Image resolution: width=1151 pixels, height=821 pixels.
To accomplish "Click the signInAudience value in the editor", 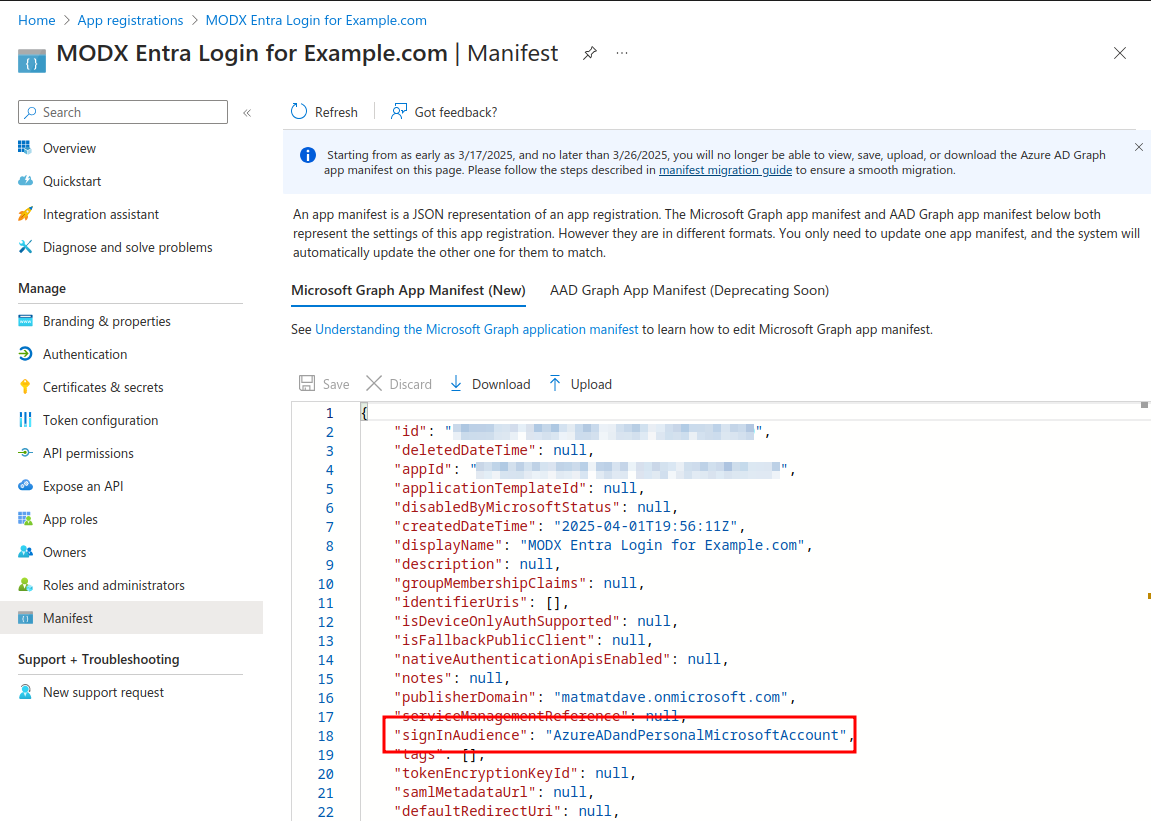I will click(x=696, y=735).
